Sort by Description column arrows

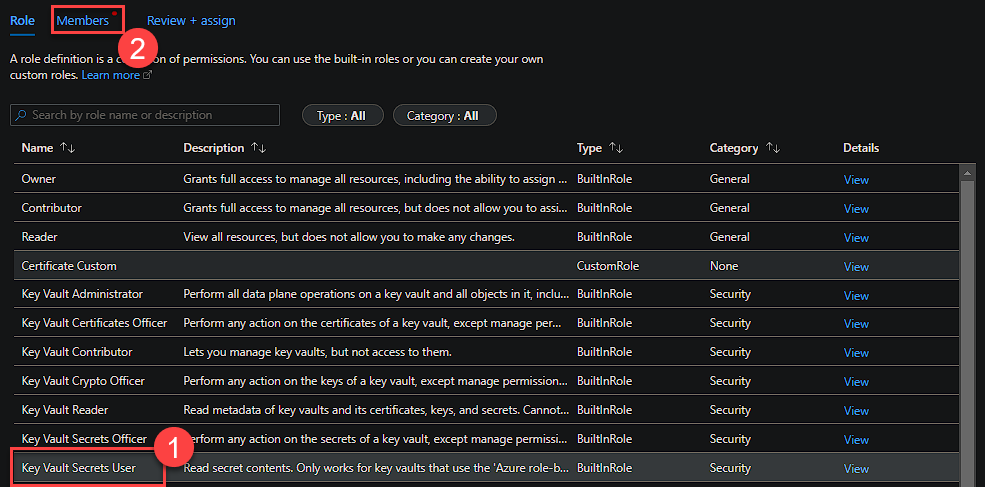coord(258,148)
